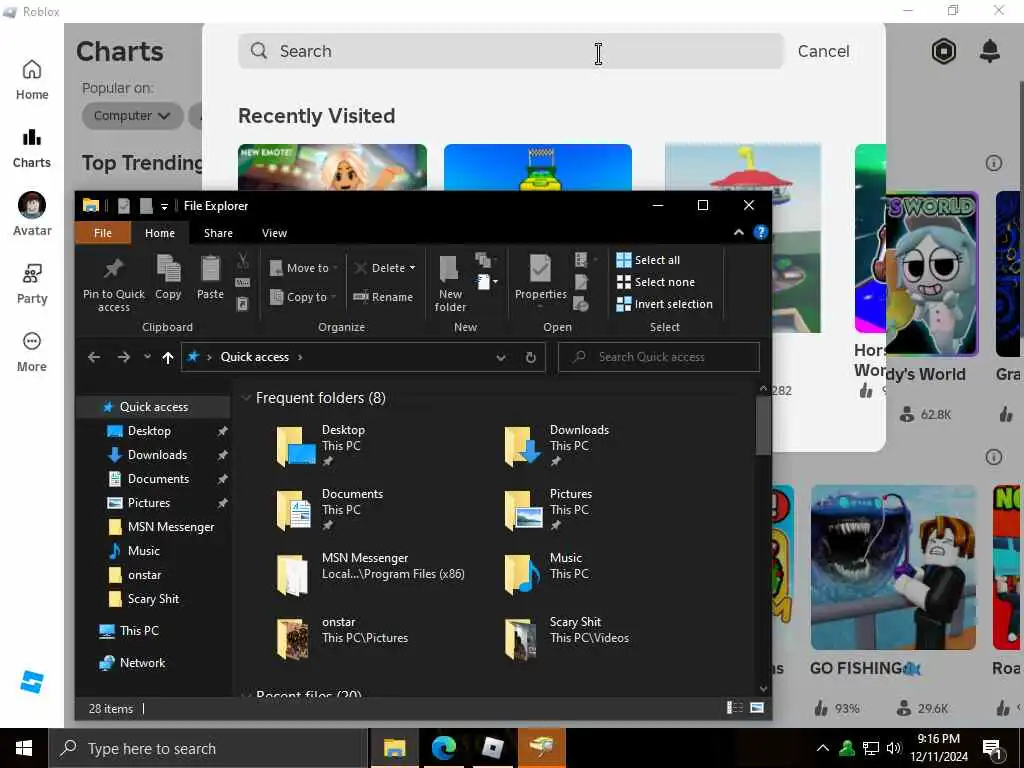
Task: Open Microsoft Edge from taskbar
Action: click(443, 748)
